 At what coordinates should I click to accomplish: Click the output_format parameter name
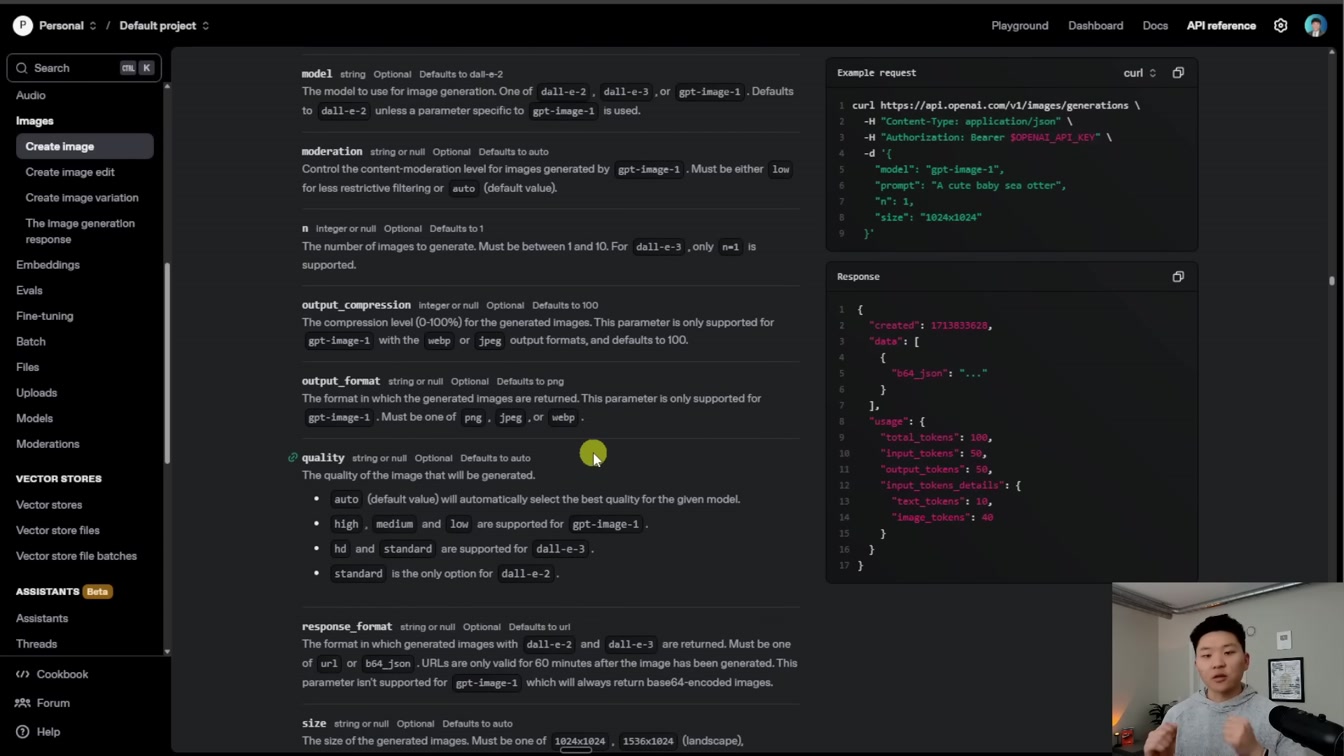(341, 381)
